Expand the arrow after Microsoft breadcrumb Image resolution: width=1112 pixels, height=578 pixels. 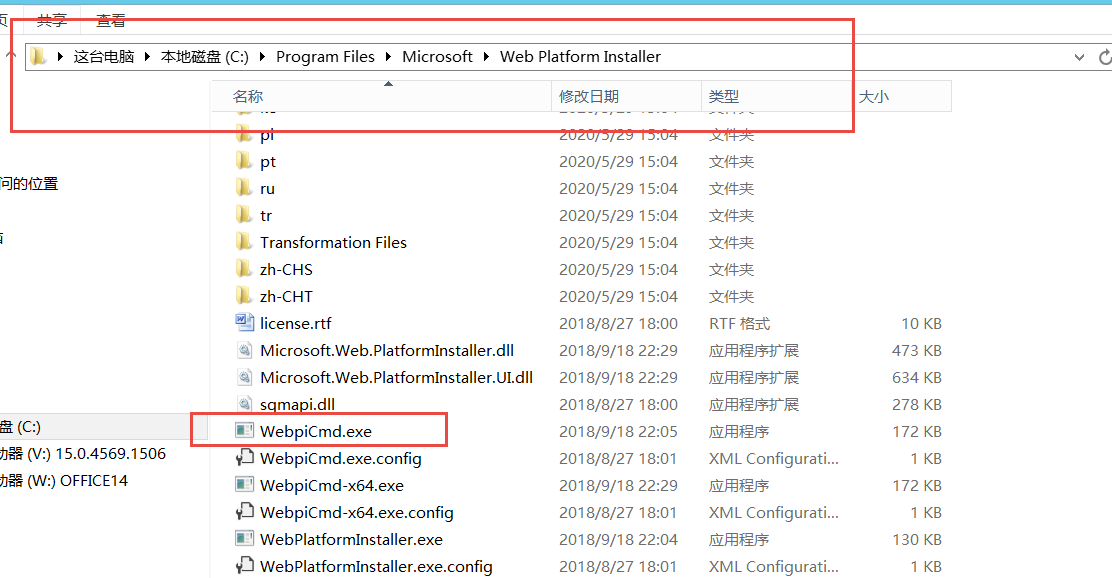(486, 57)
